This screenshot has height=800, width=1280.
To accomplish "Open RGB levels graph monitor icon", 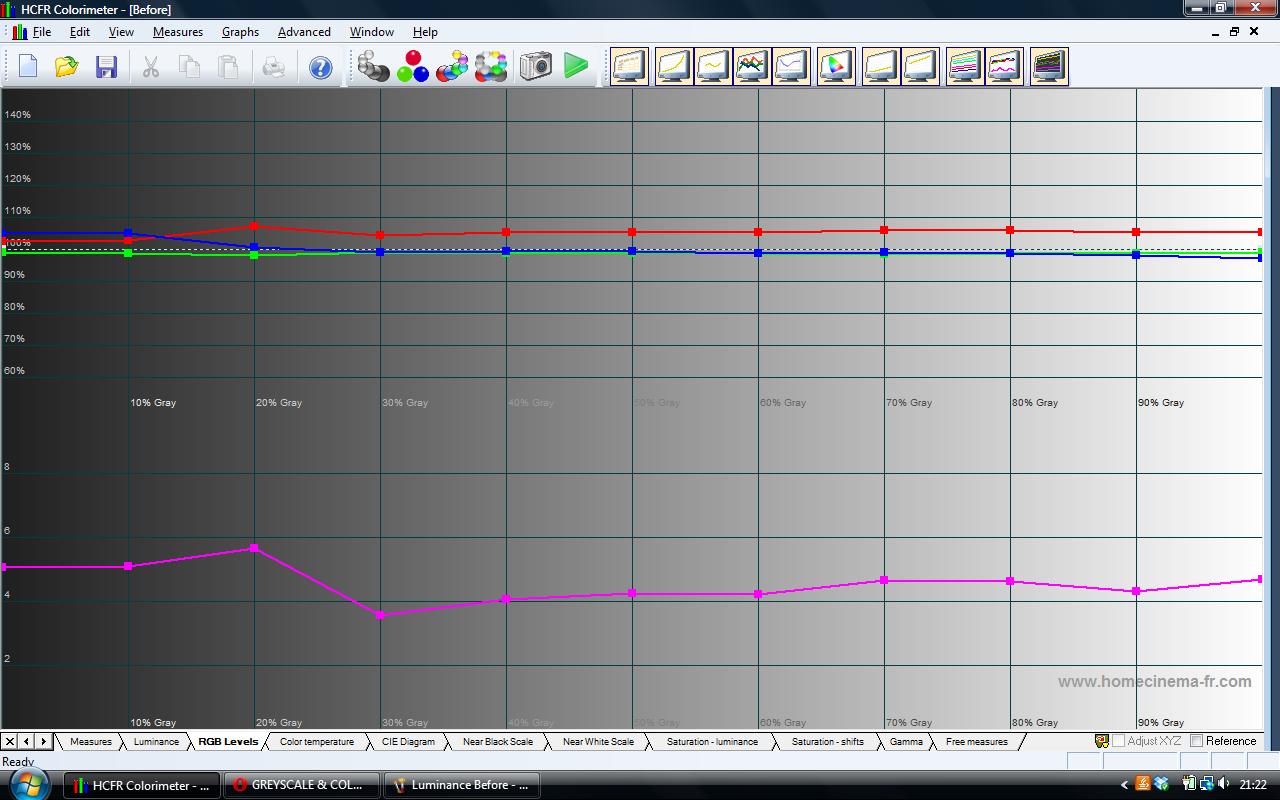I will (x=751, y=67).
